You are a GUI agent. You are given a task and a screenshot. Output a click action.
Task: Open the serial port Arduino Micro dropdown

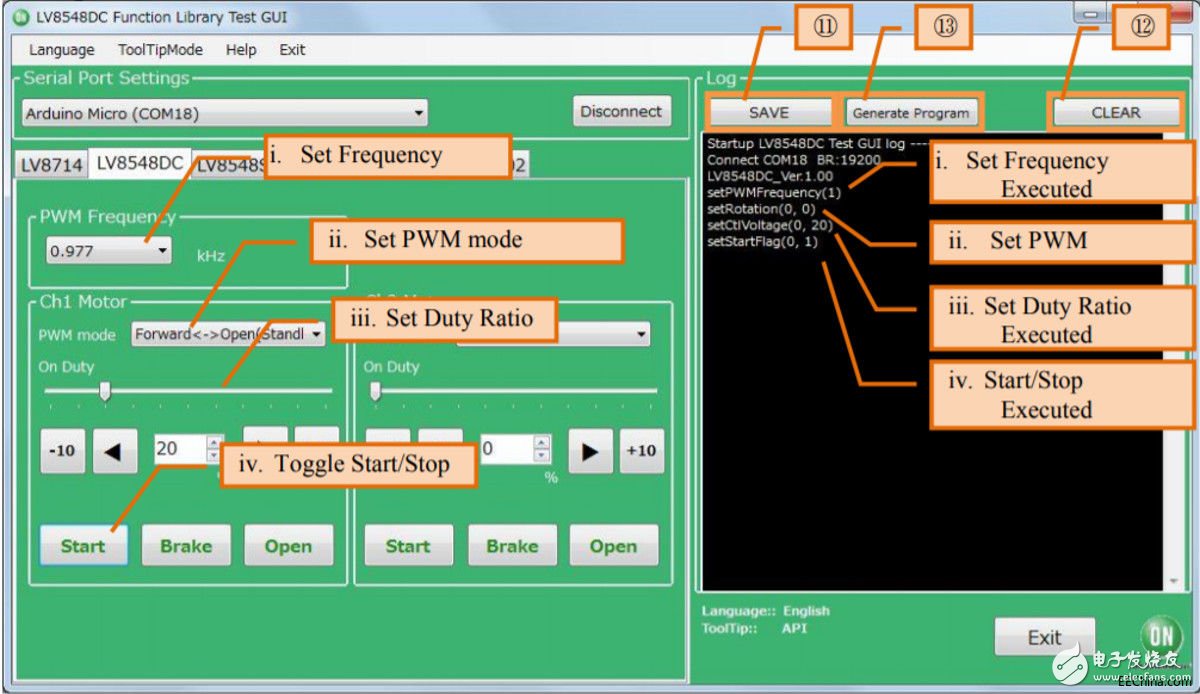(225, 114)
